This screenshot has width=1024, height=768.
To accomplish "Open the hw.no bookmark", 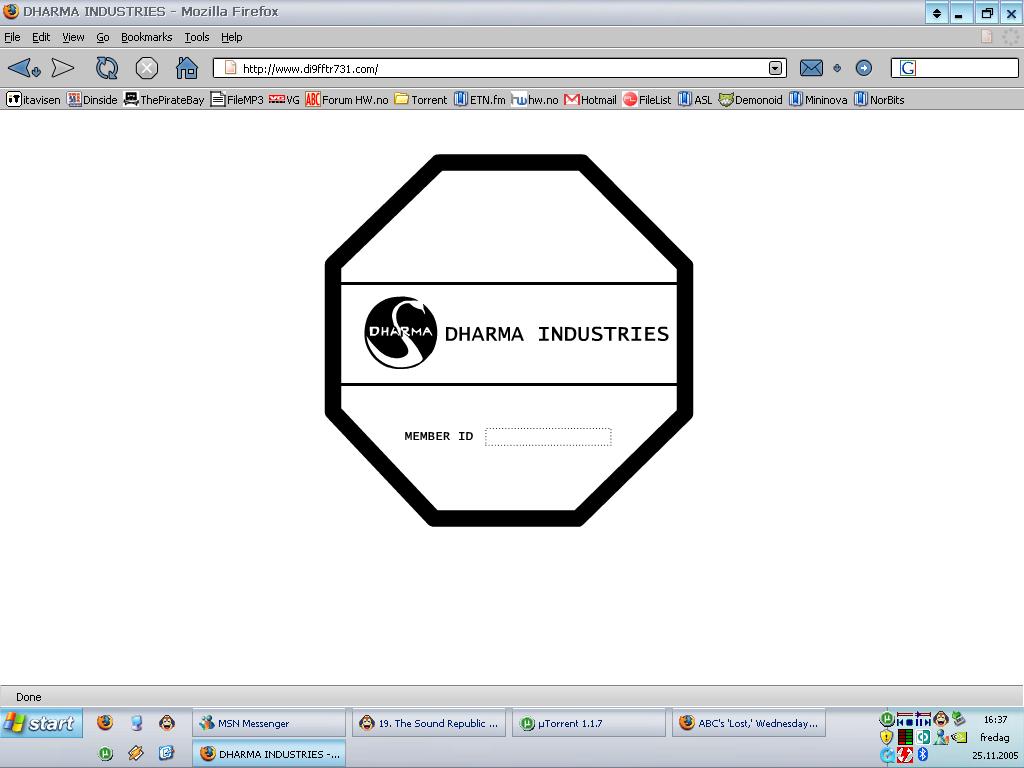I will pos(535,100).
